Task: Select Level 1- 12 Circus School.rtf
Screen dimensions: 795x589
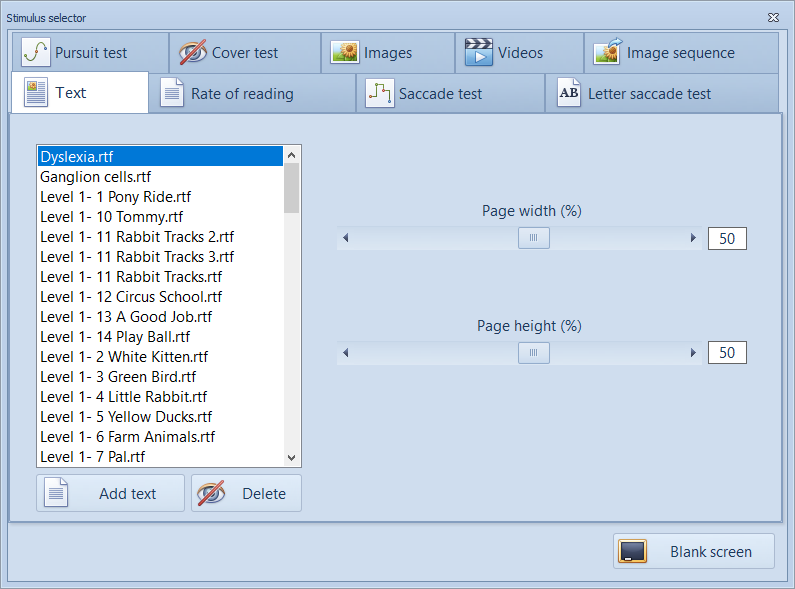Action: pos(131,297)
